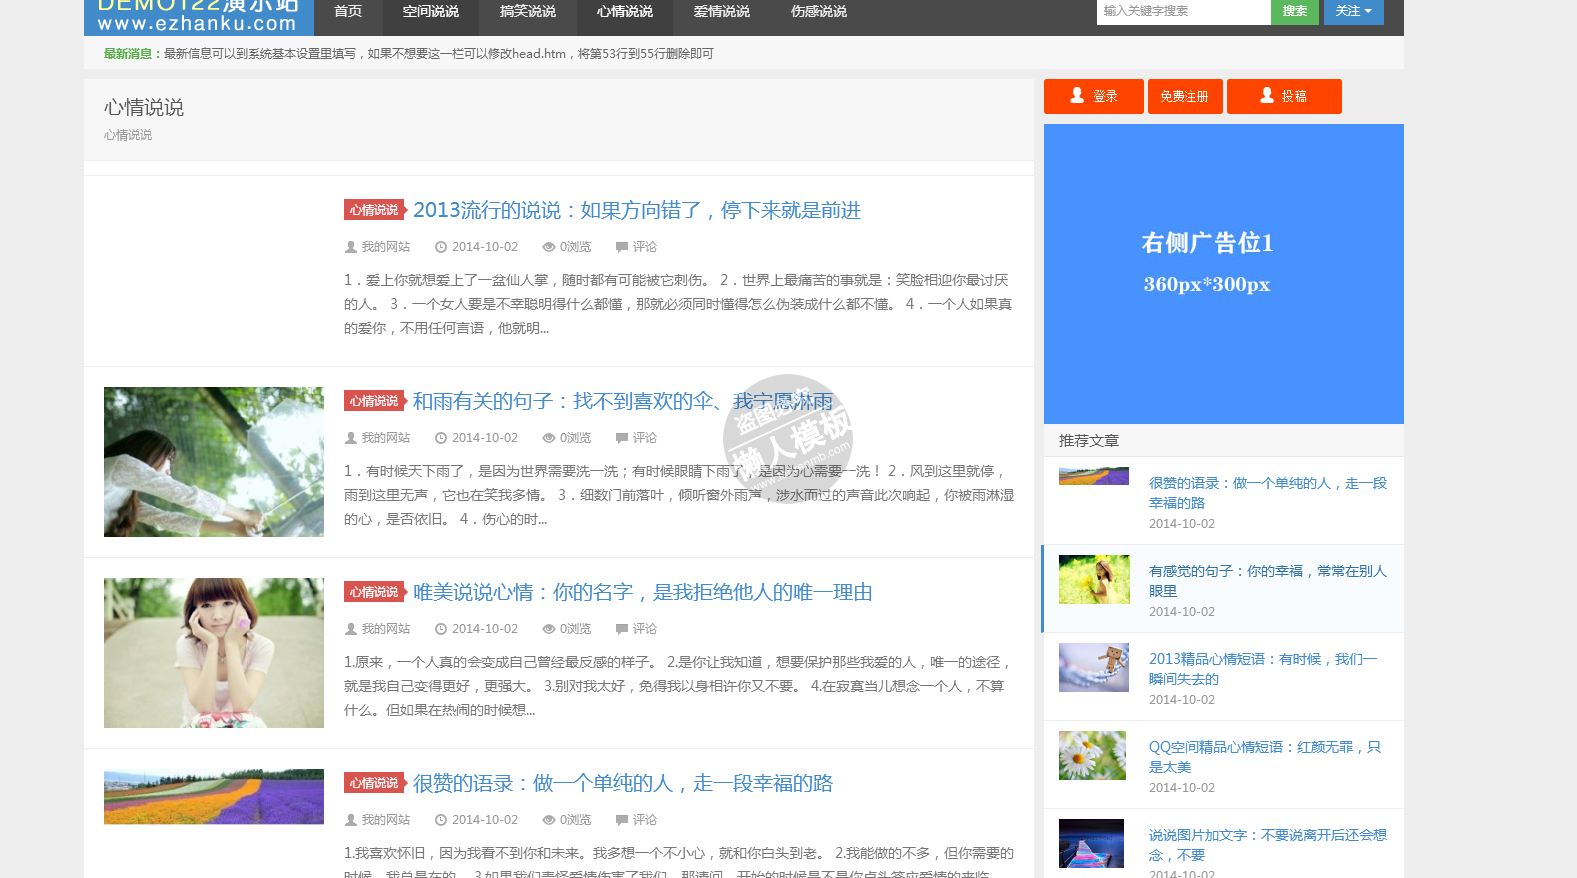
Task: Open 我的网站 author link of 和雨有关的句子
Action: click(x=386, y=438)
